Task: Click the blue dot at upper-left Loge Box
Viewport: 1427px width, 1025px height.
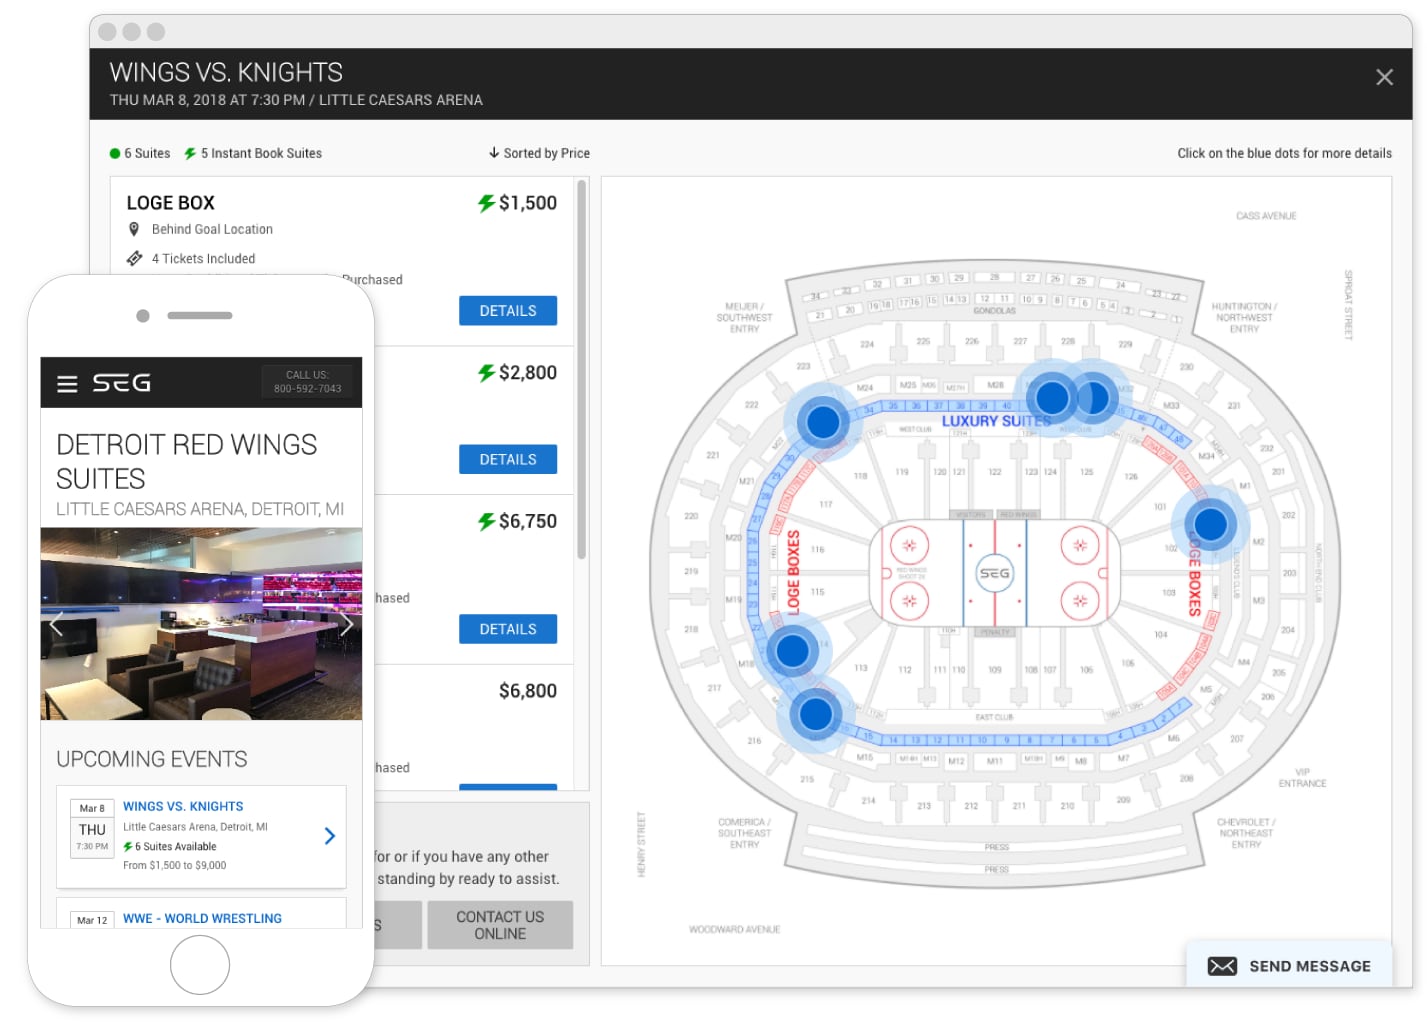Action: [x=822, y=421]
